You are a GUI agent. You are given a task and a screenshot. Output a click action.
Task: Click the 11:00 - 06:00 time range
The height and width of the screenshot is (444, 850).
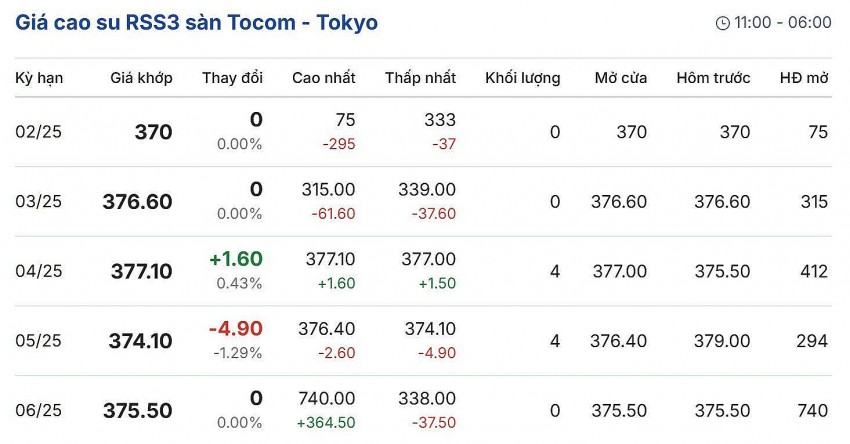783,23
